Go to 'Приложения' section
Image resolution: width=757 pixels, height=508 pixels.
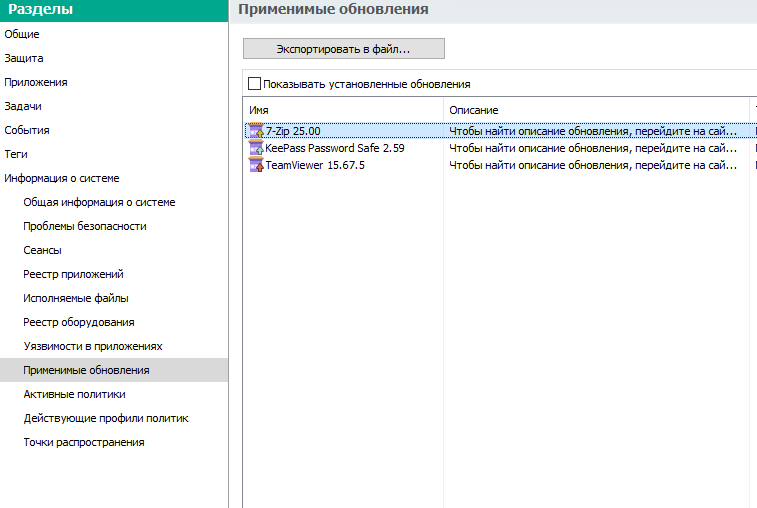(x=36, y=83)
